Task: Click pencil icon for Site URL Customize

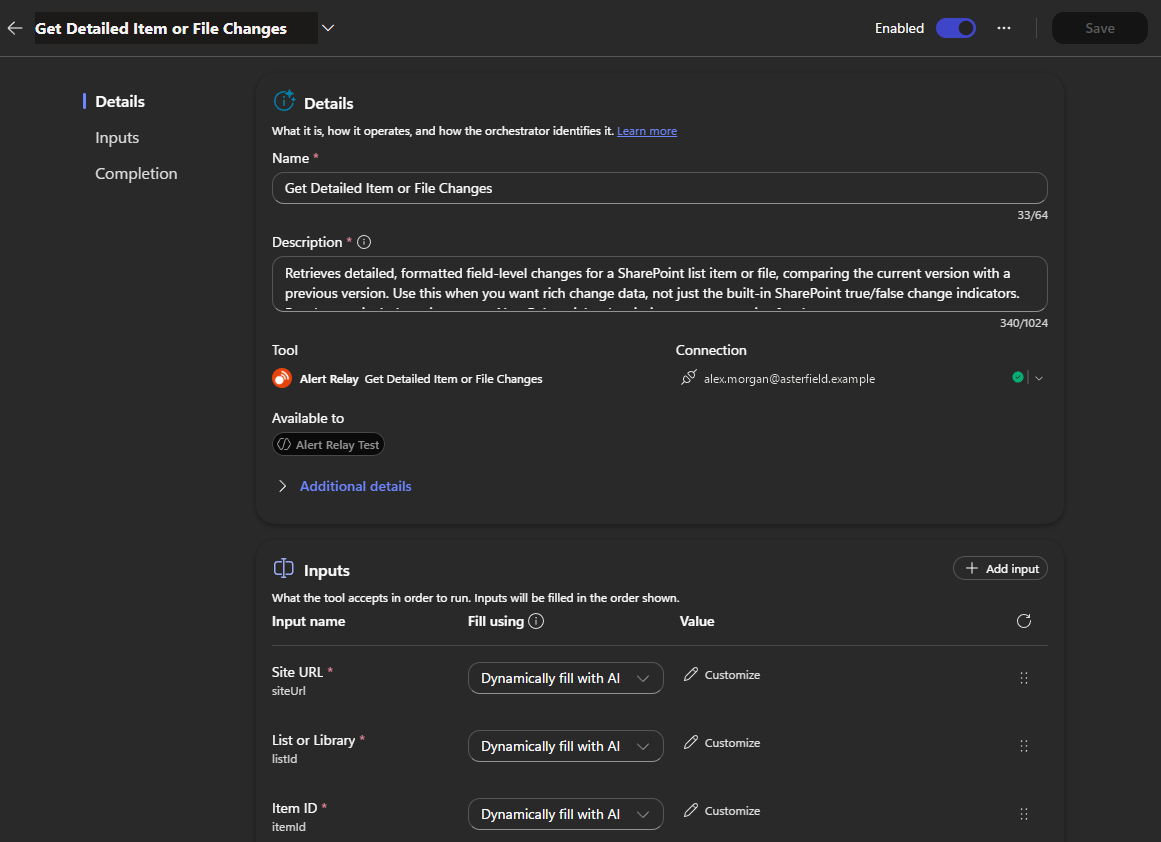Action: pos(691,675)
